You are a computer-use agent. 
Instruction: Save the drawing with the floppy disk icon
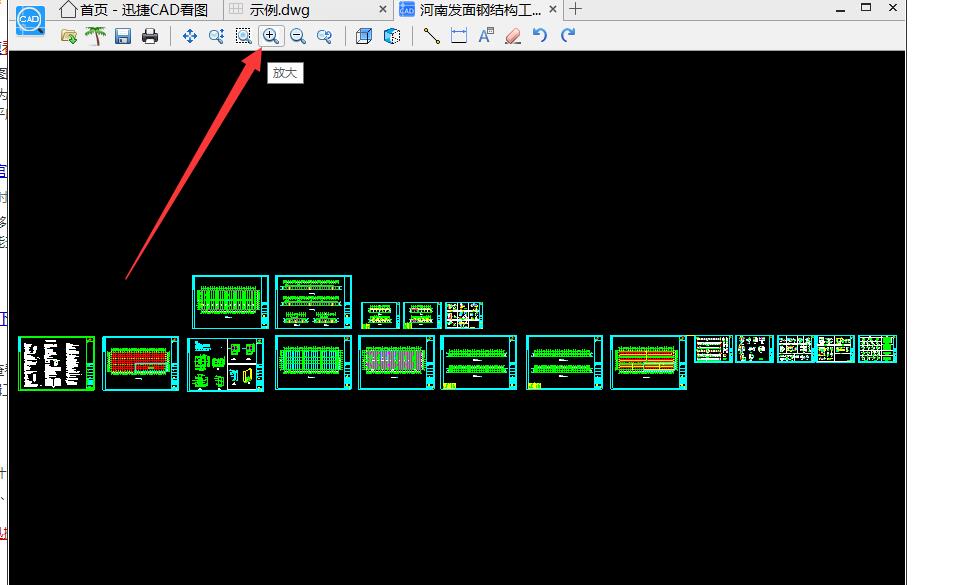pyautogui.click(x=123, y=37)
